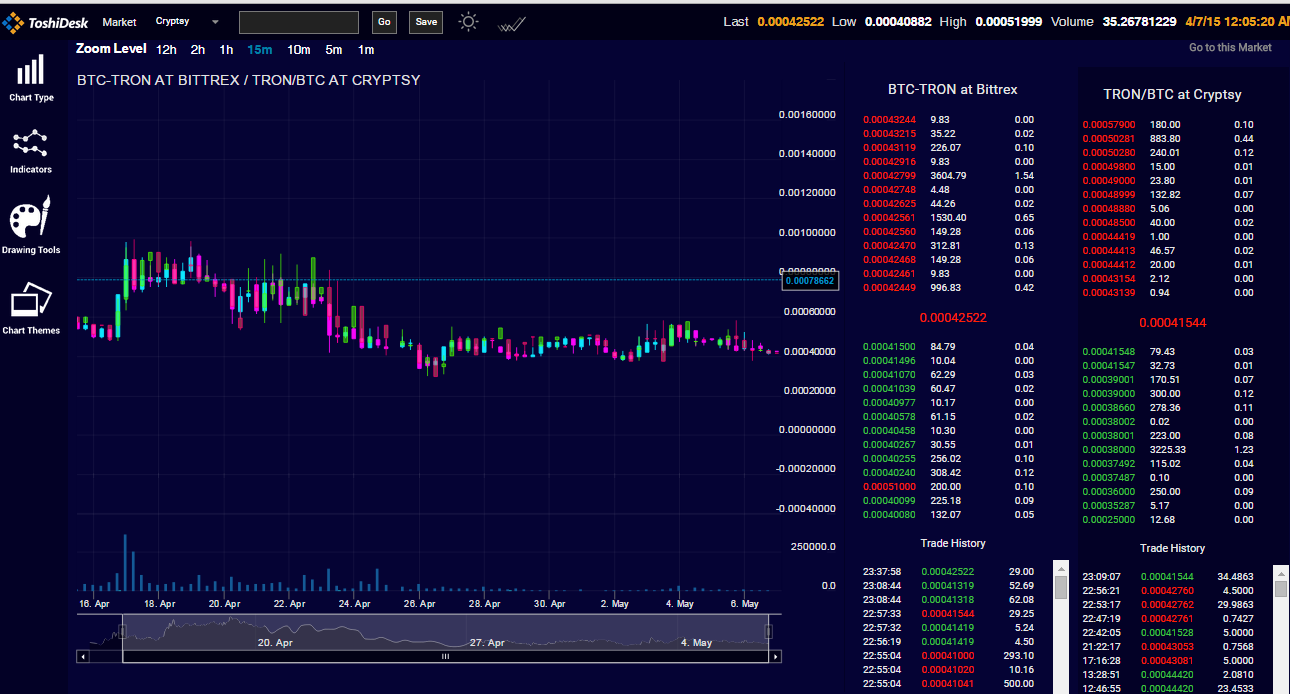Switch zoom level to 5m
The height and width of the screenshot is (694, 1290).
point(334,50)
